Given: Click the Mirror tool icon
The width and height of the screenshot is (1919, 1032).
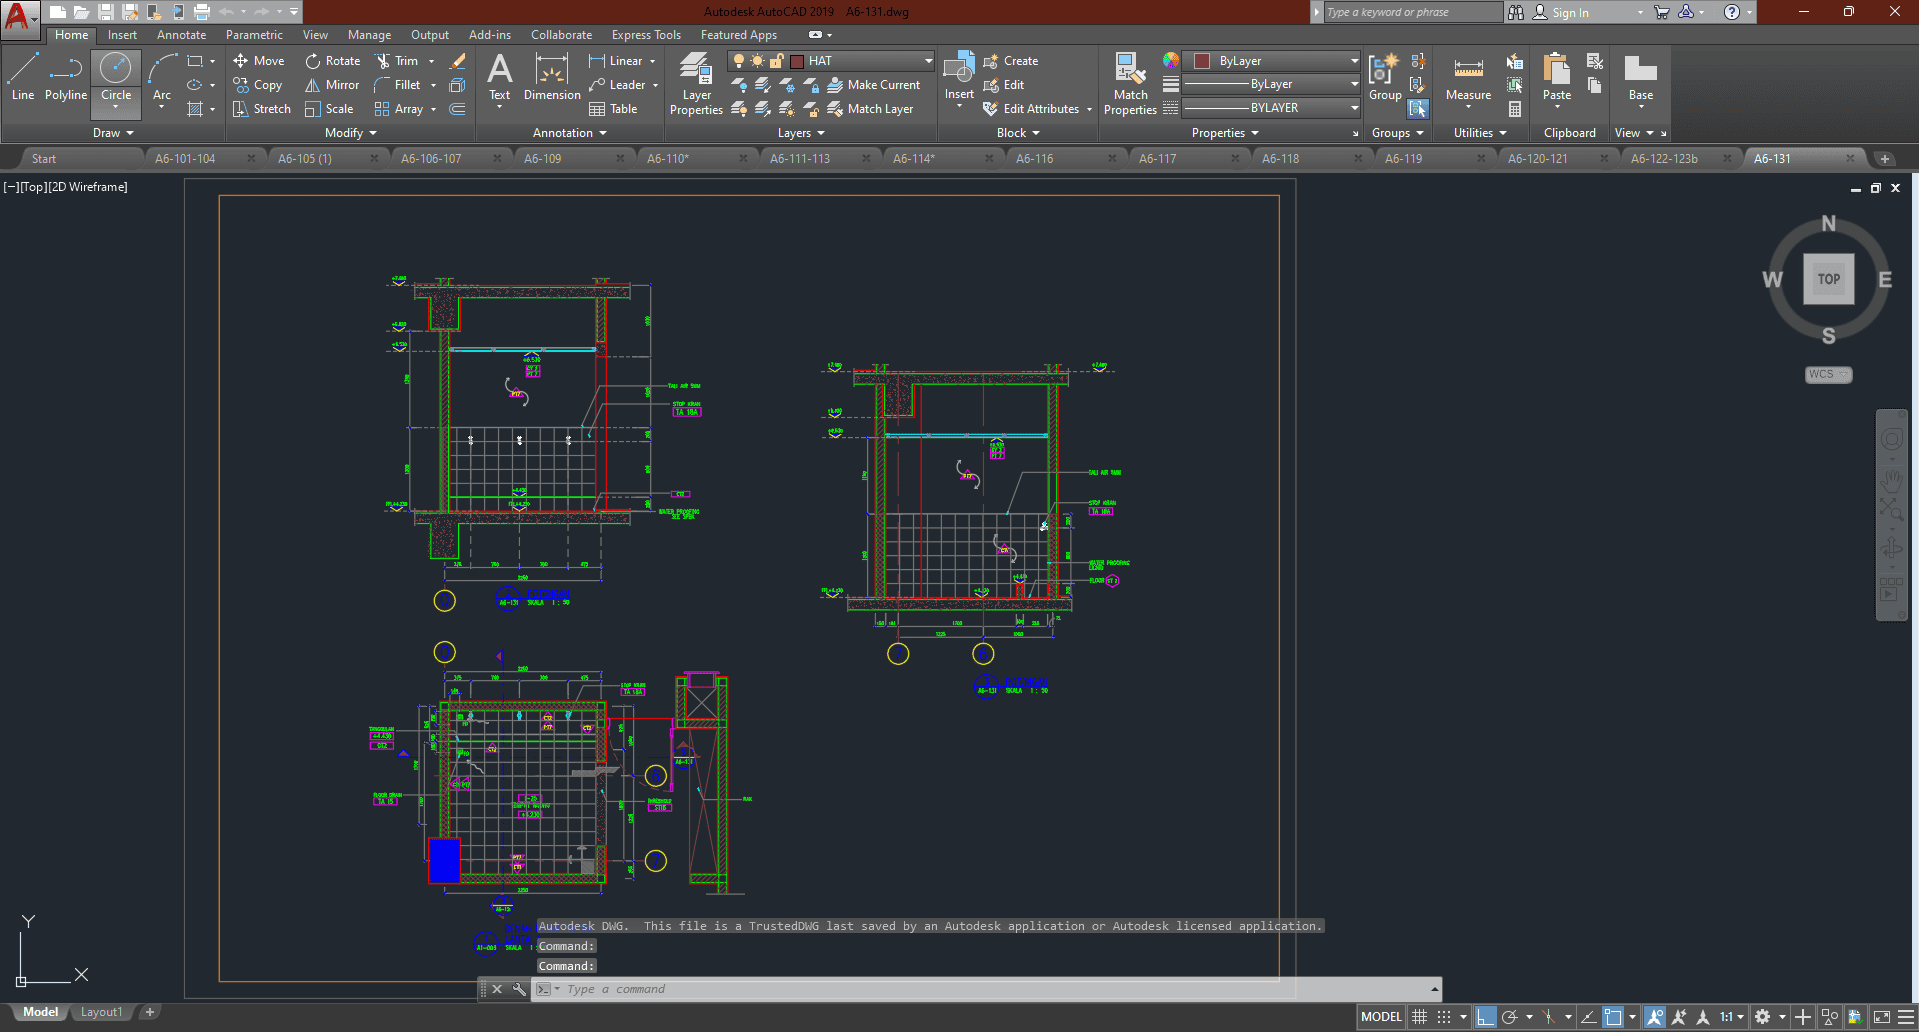Looking at the screenshot, I should [x=313, y=85].
